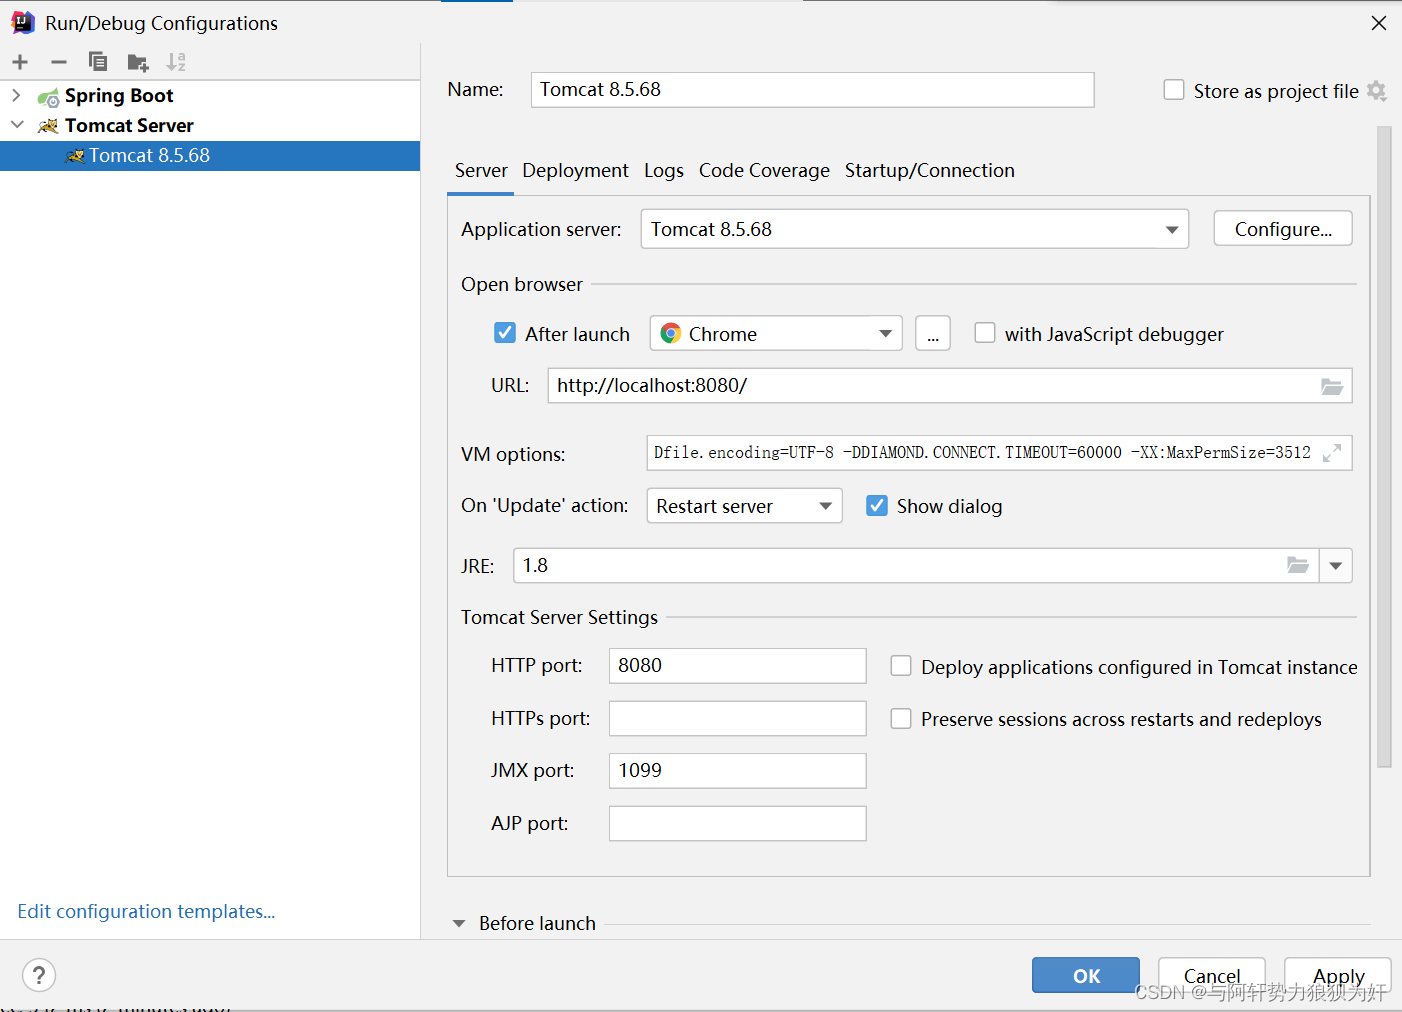Disable Show dialog for update action
Image resolution: width=1402 pixels, height=1012 pixels.
[877, 505]
